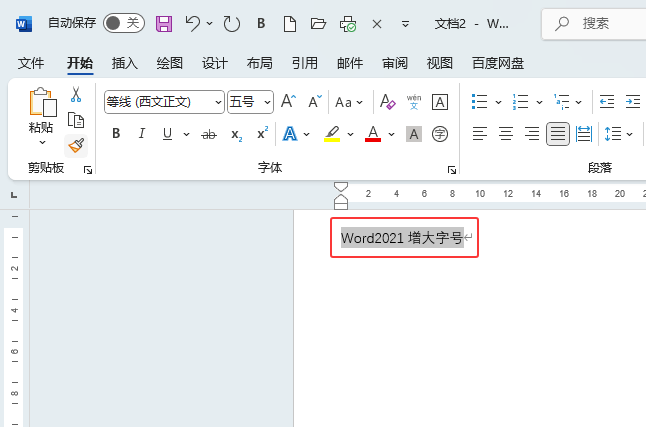This screenshot has width=646, height=427.
Task: Open the font size box 五号
Action: click(250, 102)
